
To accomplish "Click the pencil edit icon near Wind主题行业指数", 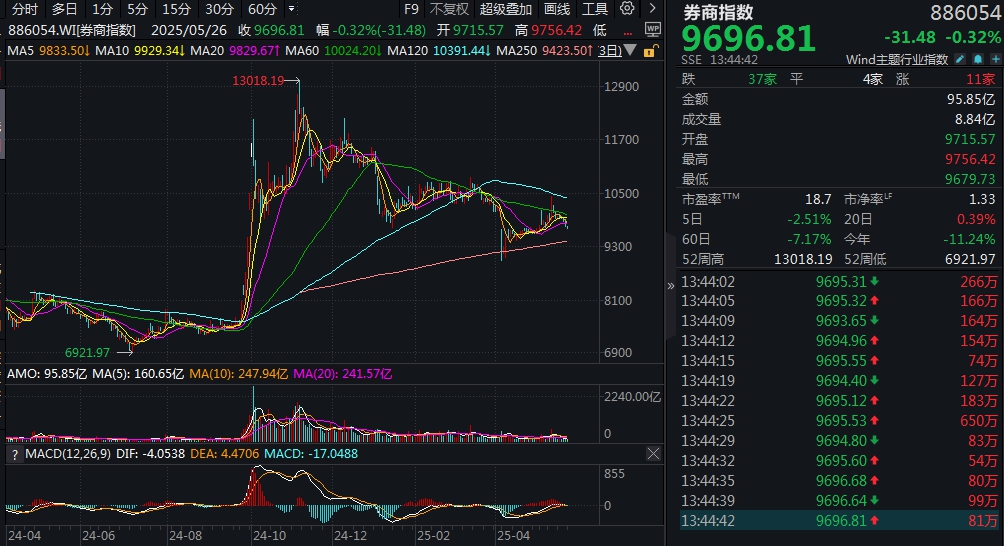I will pos(960,60).
